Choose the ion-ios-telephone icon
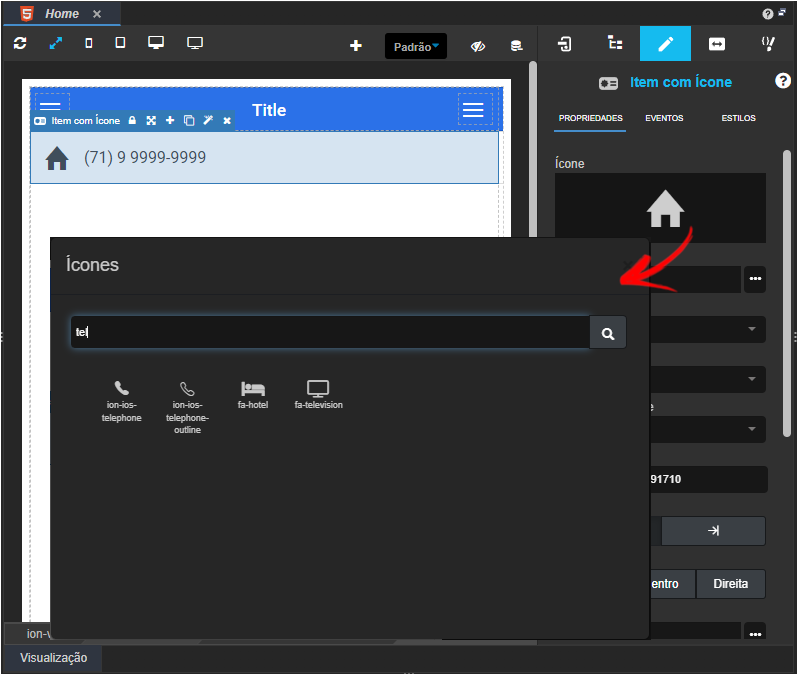The image size is (798, 675). (x=121, y=402)
